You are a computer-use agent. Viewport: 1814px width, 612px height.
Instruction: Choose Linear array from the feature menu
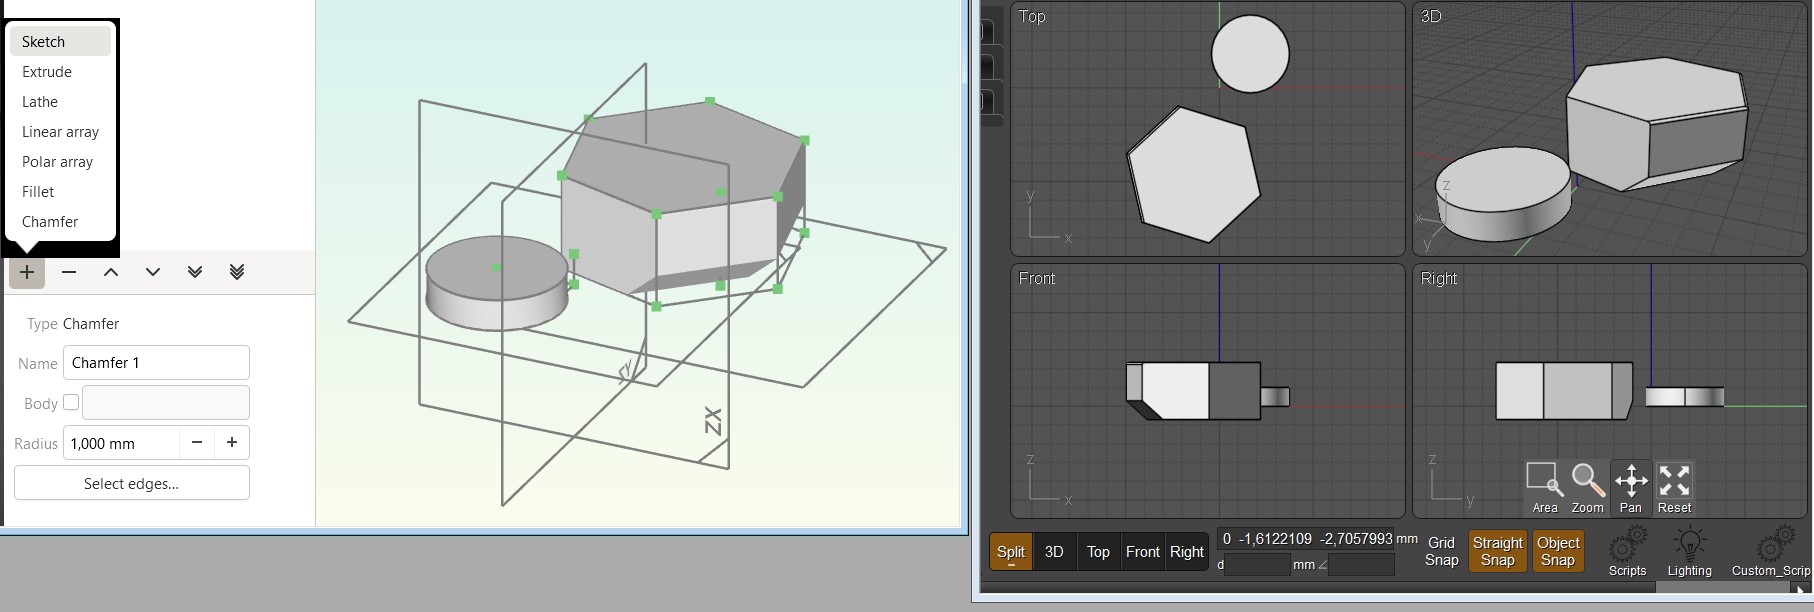coord(60,132)
